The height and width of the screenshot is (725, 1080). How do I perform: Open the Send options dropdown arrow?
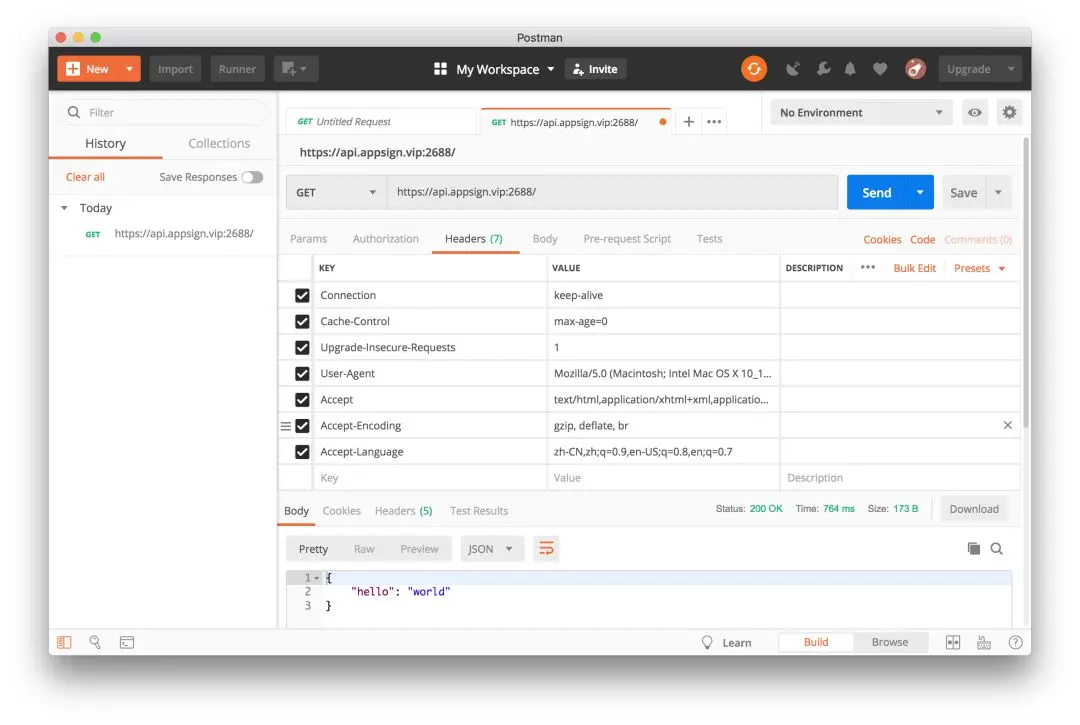coord(920,192)
